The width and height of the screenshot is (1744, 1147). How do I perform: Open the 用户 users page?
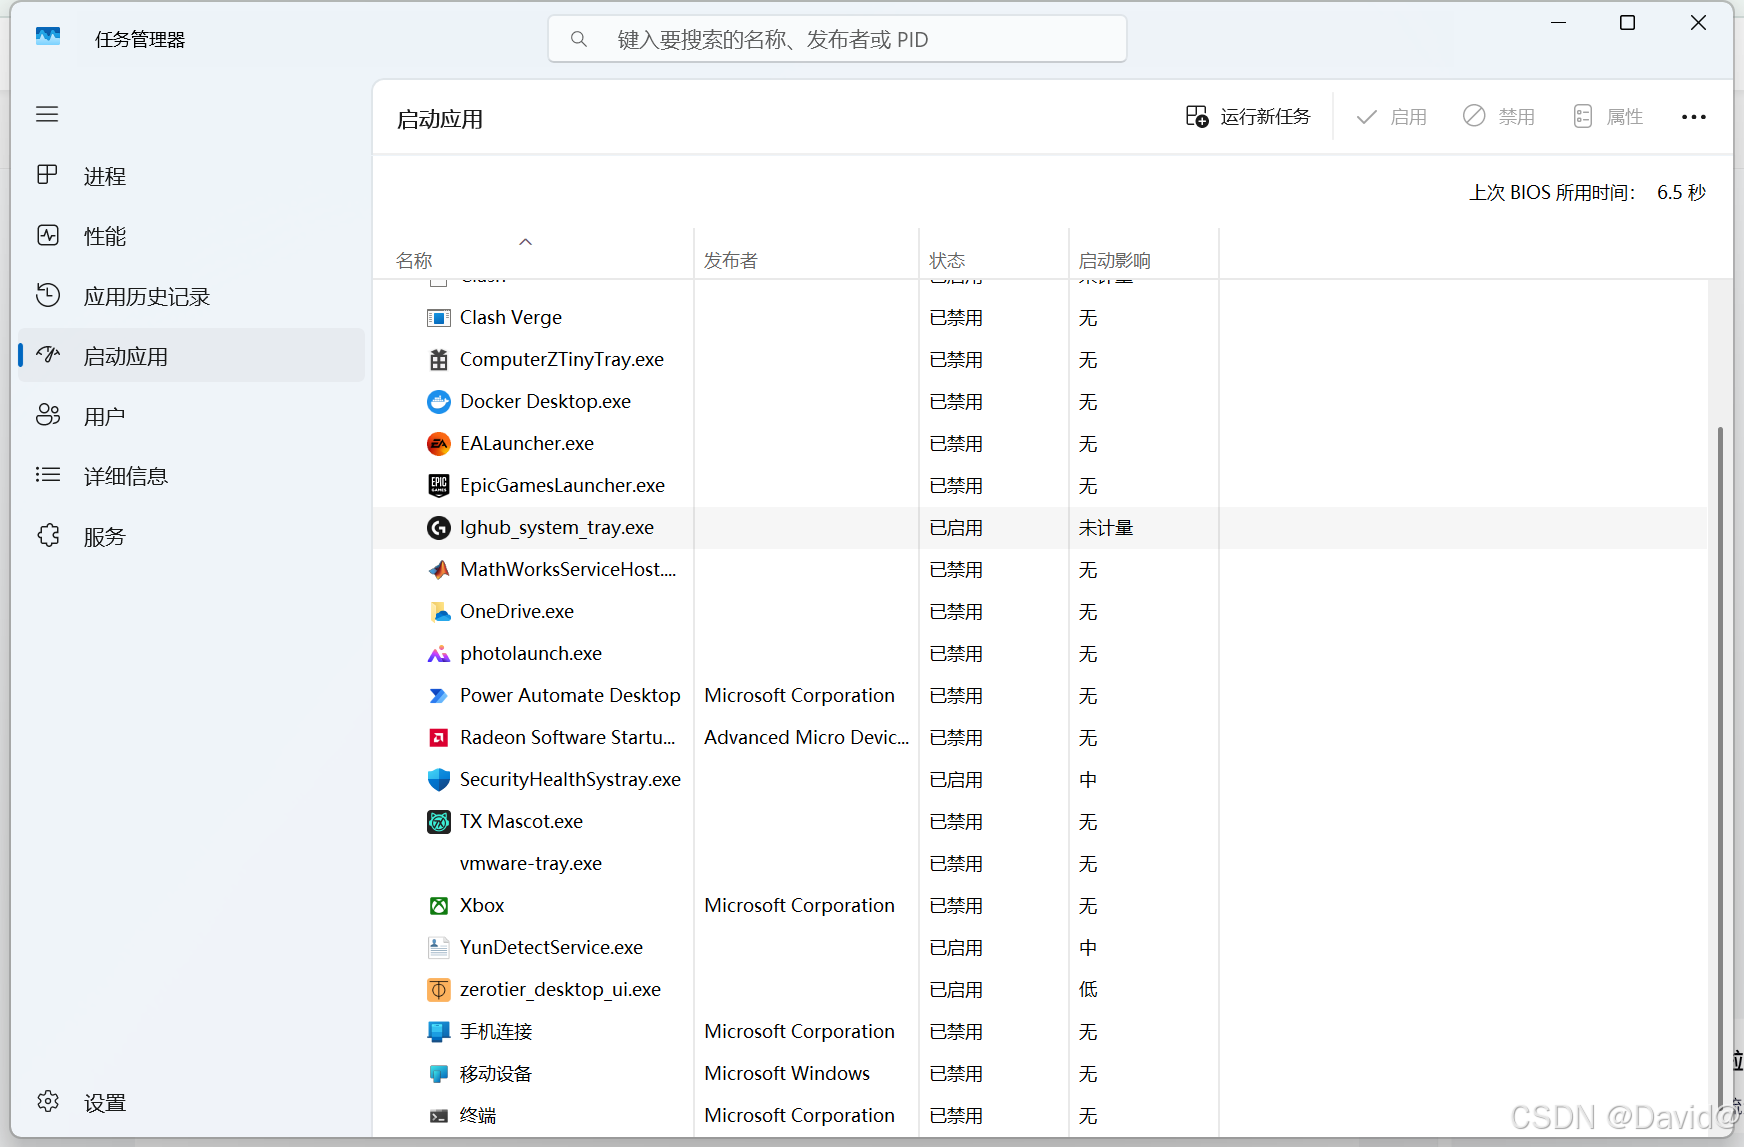point(191,416)
